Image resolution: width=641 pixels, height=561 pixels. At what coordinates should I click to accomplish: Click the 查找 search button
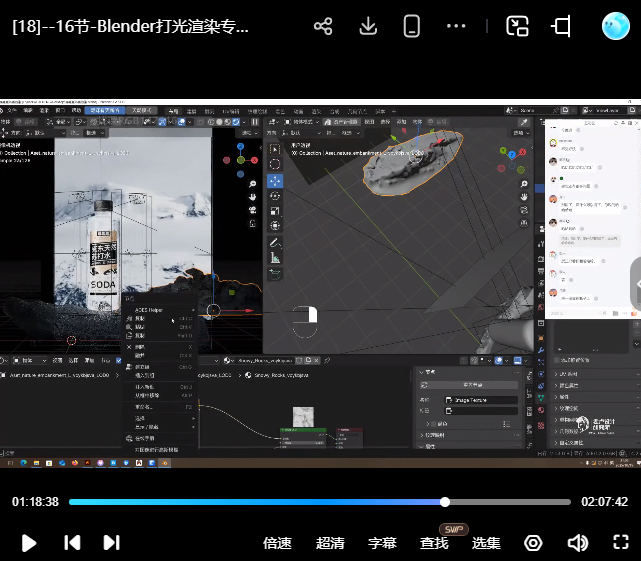tap(434, 543)
